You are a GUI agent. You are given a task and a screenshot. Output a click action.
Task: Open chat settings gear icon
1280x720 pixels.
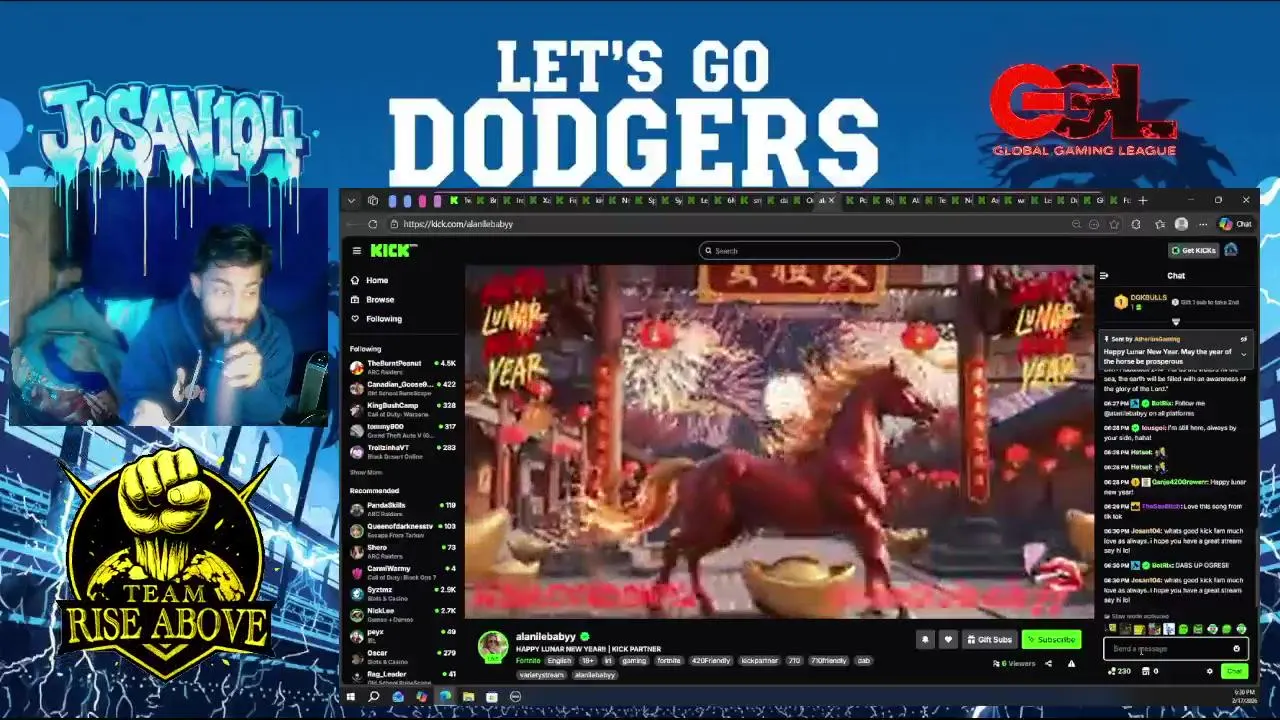(1209, 671)
